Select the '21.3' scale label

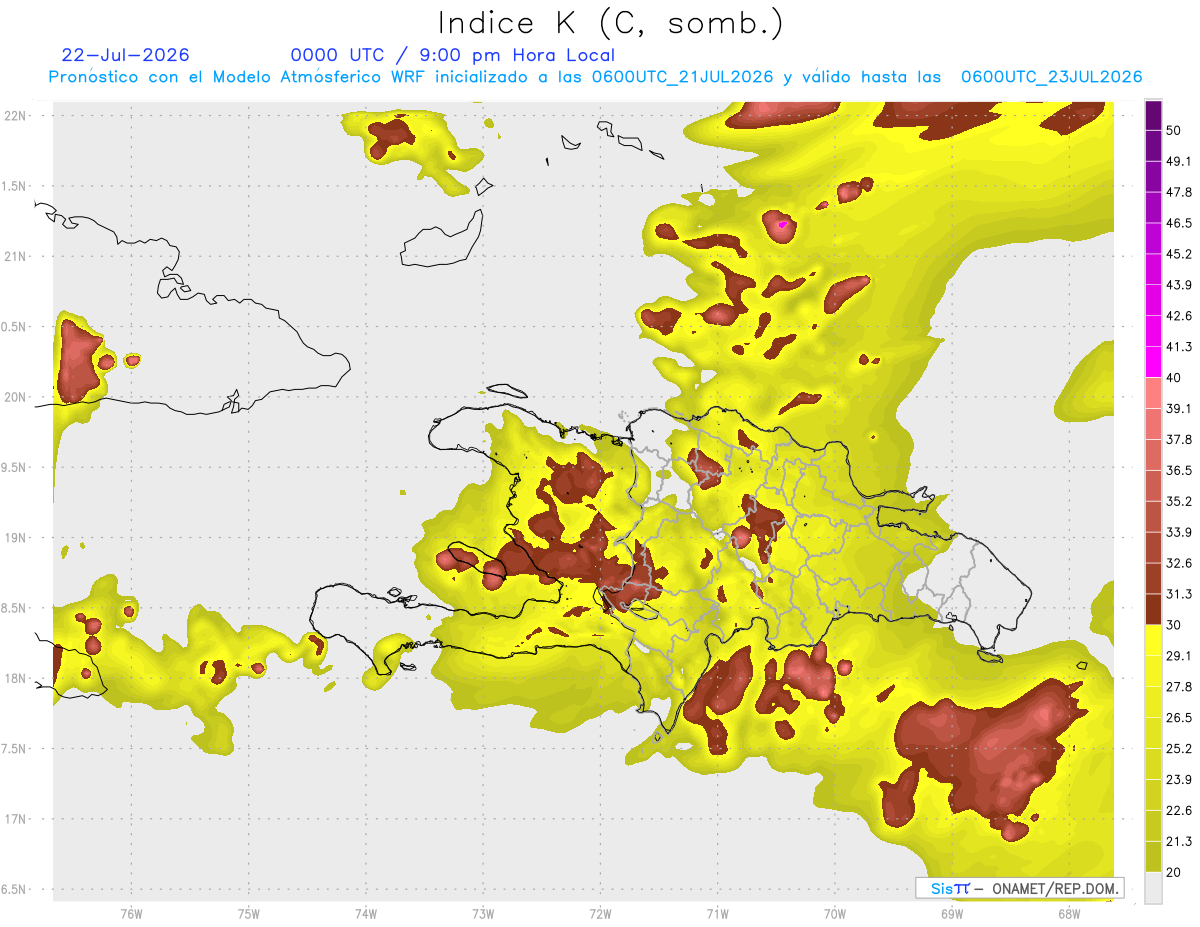point(1179,841)
